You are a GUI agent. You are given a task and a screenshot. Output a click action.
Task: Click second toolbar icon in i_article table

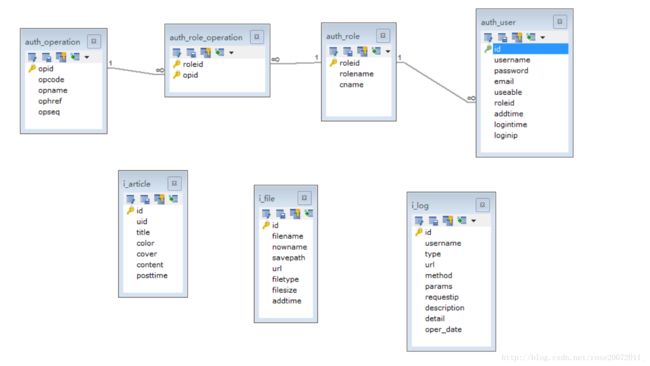(x=145, y=199)
